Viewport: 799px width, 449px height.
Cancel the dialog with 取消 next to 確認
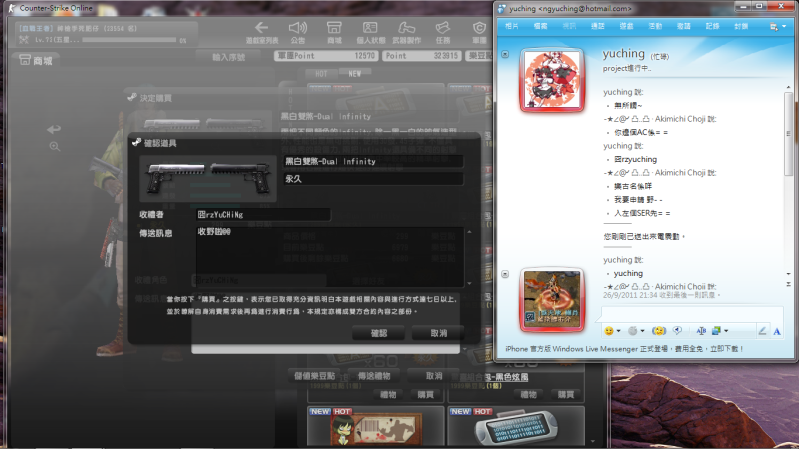coord(438,333)
